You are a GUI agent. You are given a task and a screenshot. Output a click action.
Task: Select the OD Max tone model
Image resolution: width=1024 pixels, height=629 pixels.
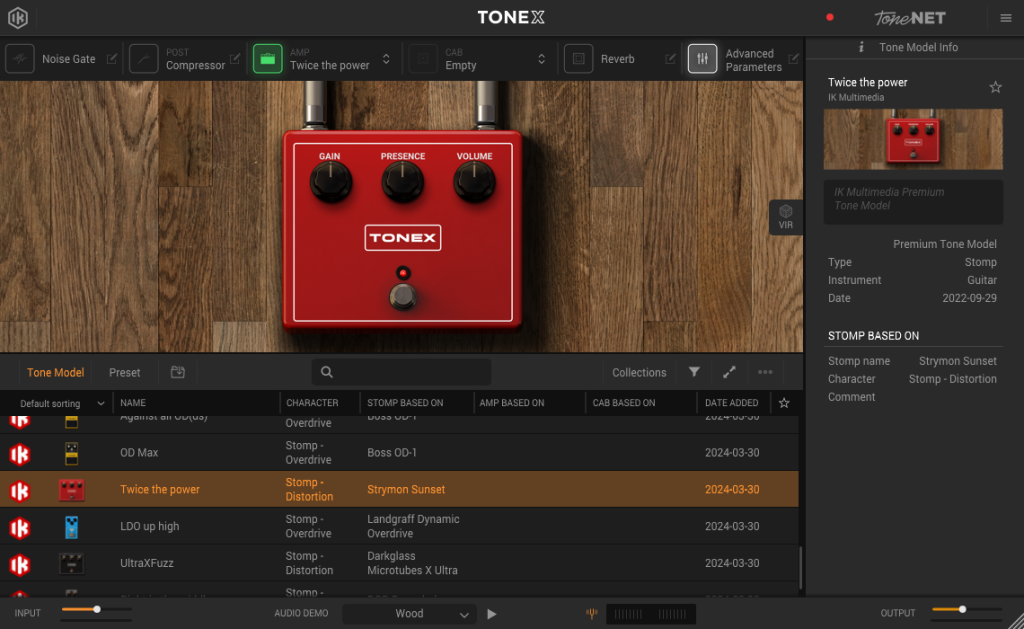coord(139,453)
